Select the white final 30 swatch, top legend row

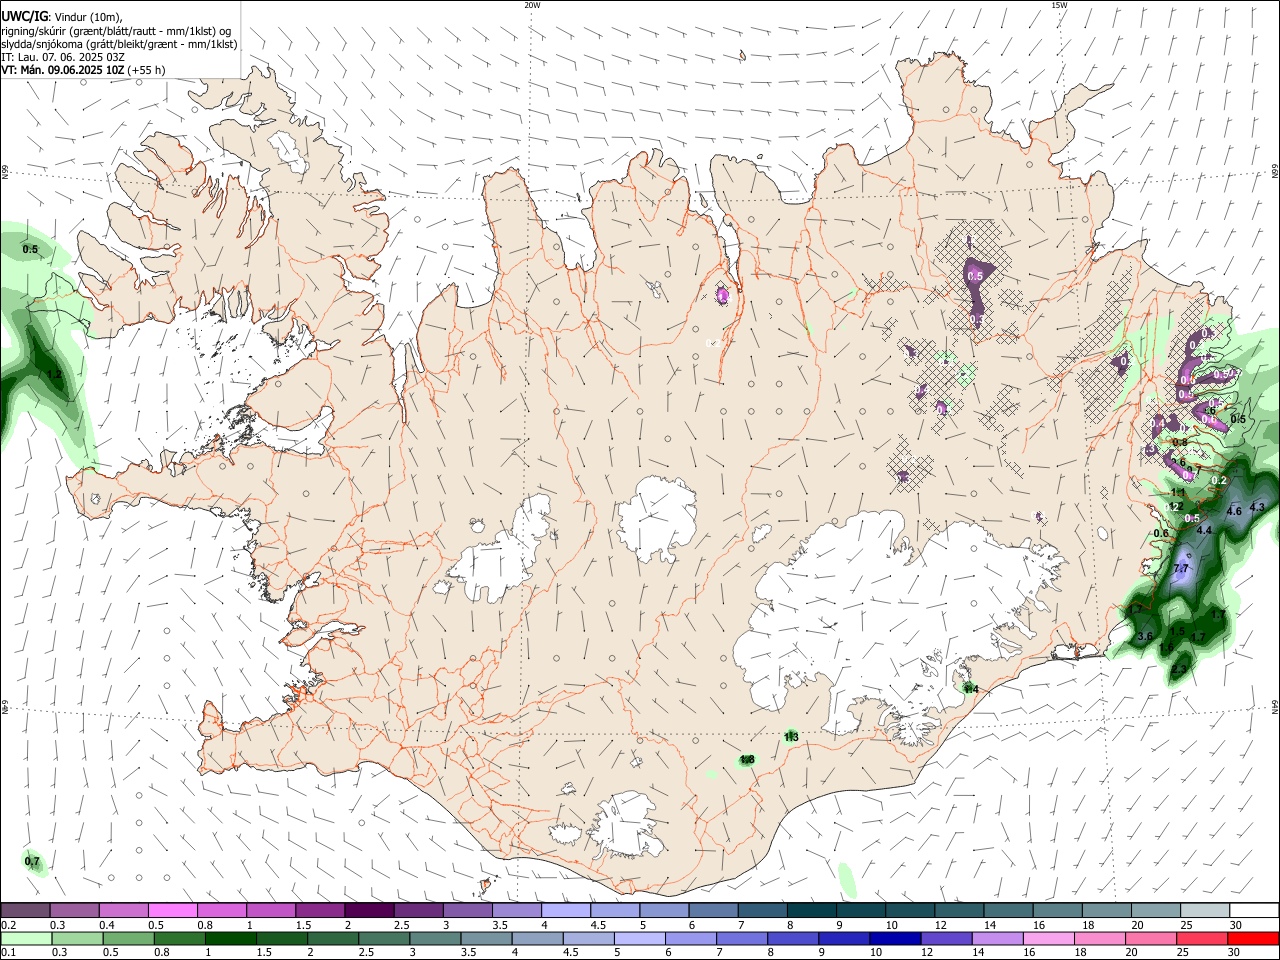pos(1255,911)
